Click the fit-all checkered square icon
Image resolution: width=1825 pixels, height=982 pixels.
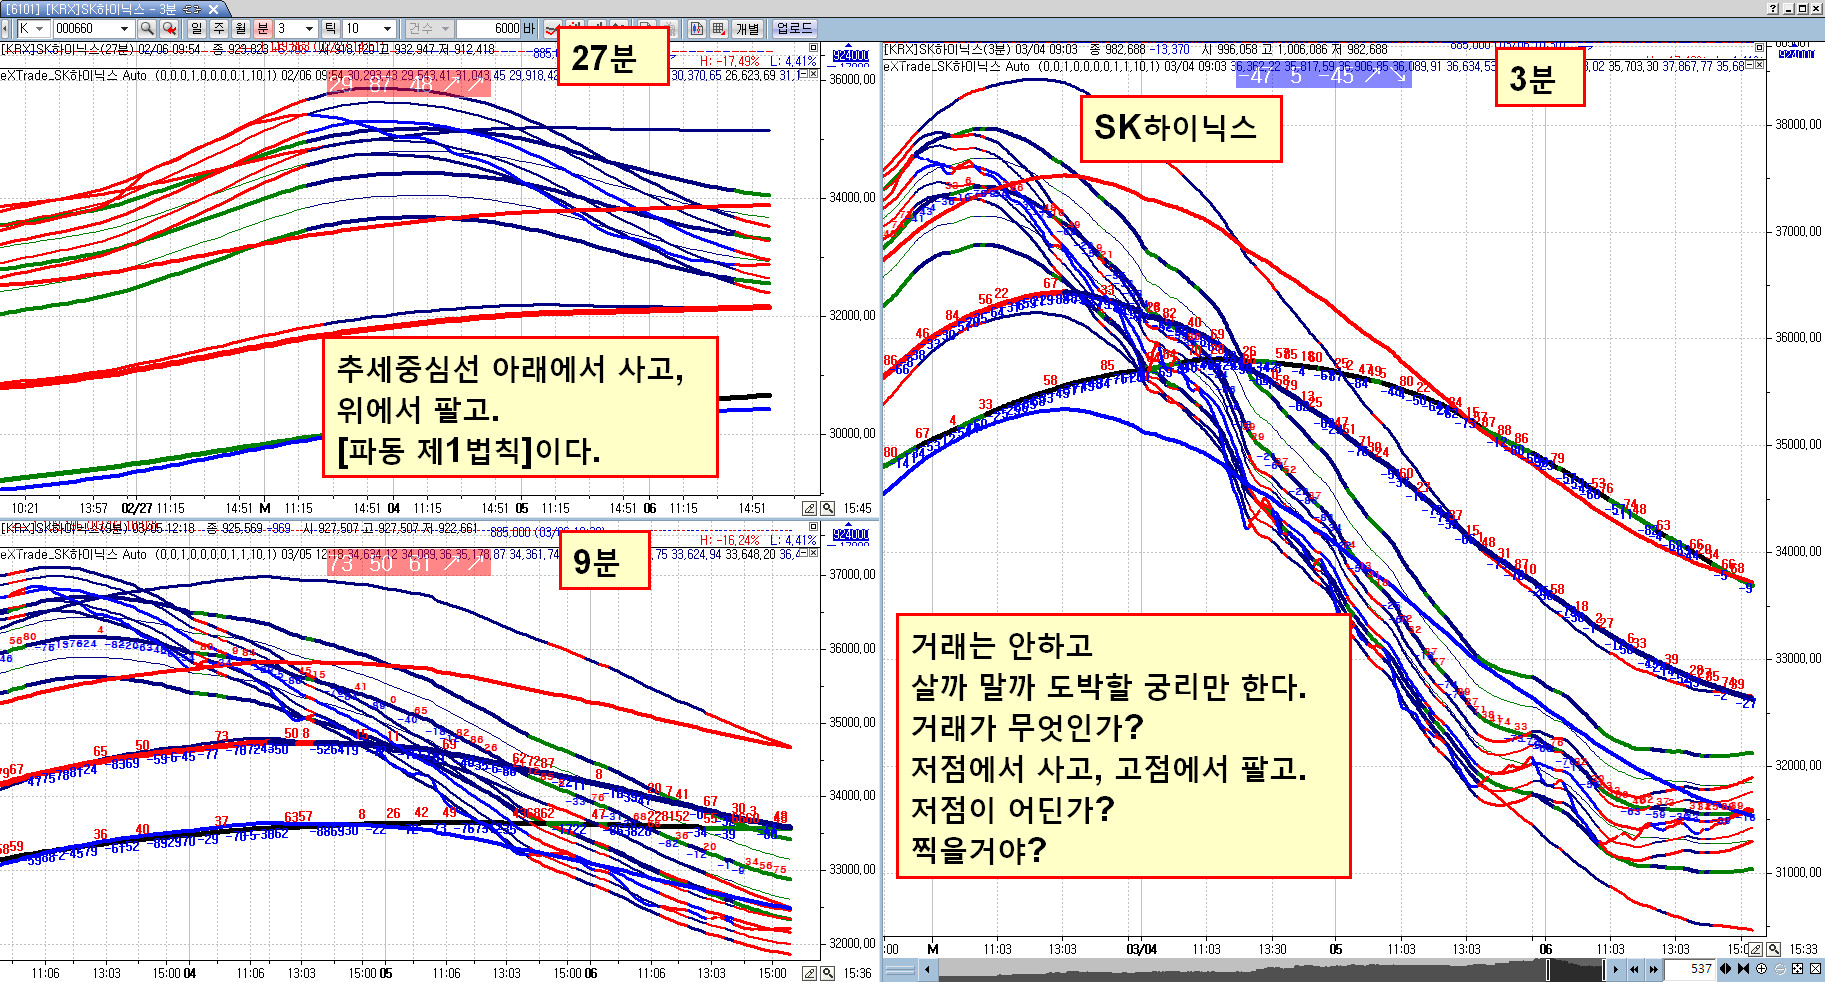point(1797,969)
